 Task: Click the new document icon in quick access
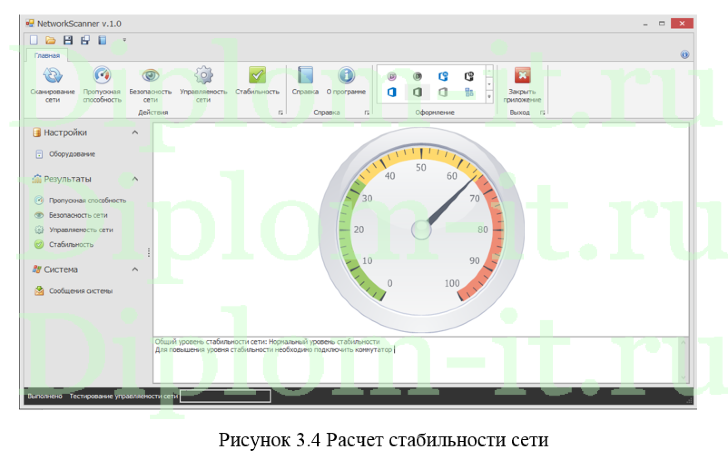click(x=33, y=40)
